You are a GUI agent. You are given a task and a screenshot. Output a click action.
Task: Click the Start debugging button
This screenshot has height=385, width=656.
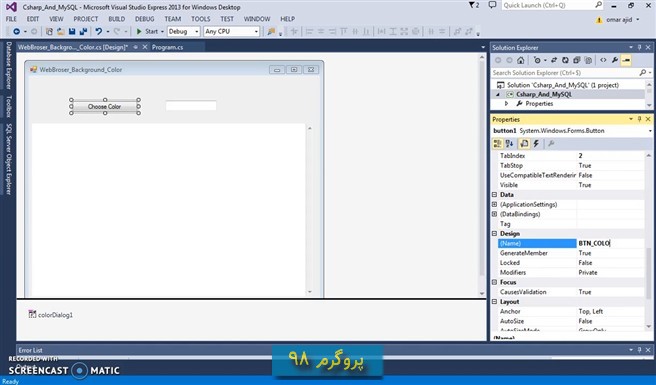tap(147, 31)
